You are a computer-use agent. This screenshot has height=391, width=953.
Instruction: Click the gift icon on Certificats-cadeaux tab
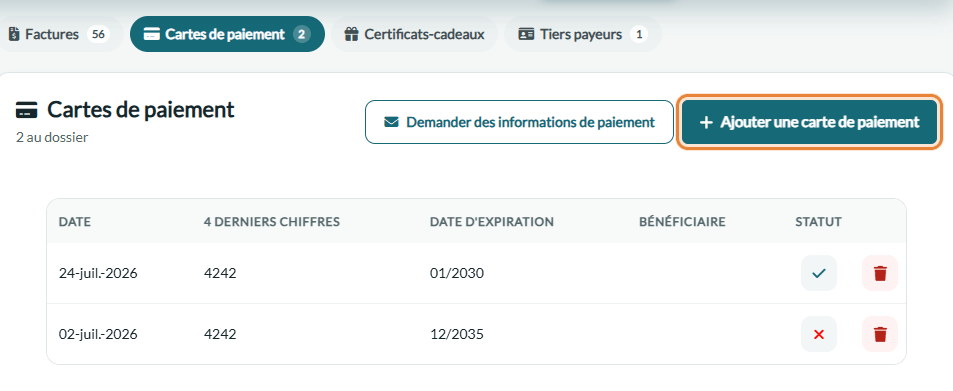pos(351,34)
